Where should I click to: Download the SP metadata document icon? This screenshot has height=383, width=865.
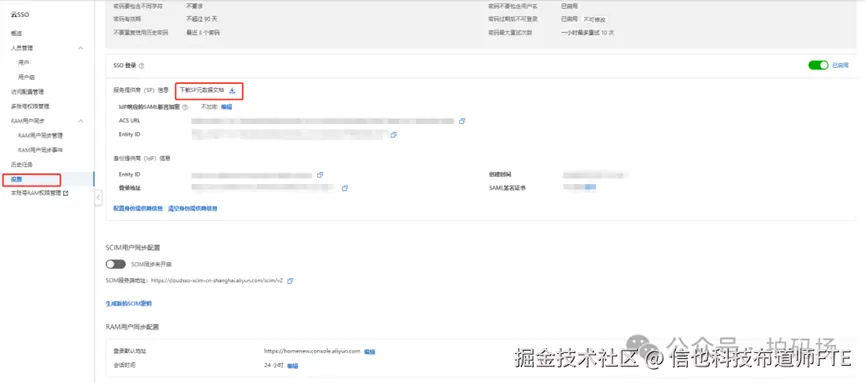pos(232,91)
